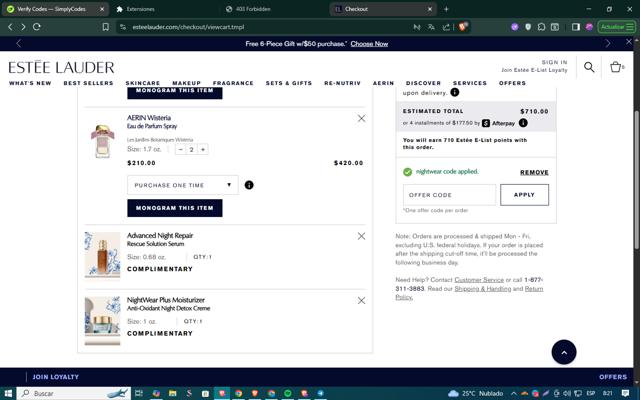The width and height of the screenshot is (640, 400).
Task: Show previous promo banner message
Action: [x=18, y=43]
